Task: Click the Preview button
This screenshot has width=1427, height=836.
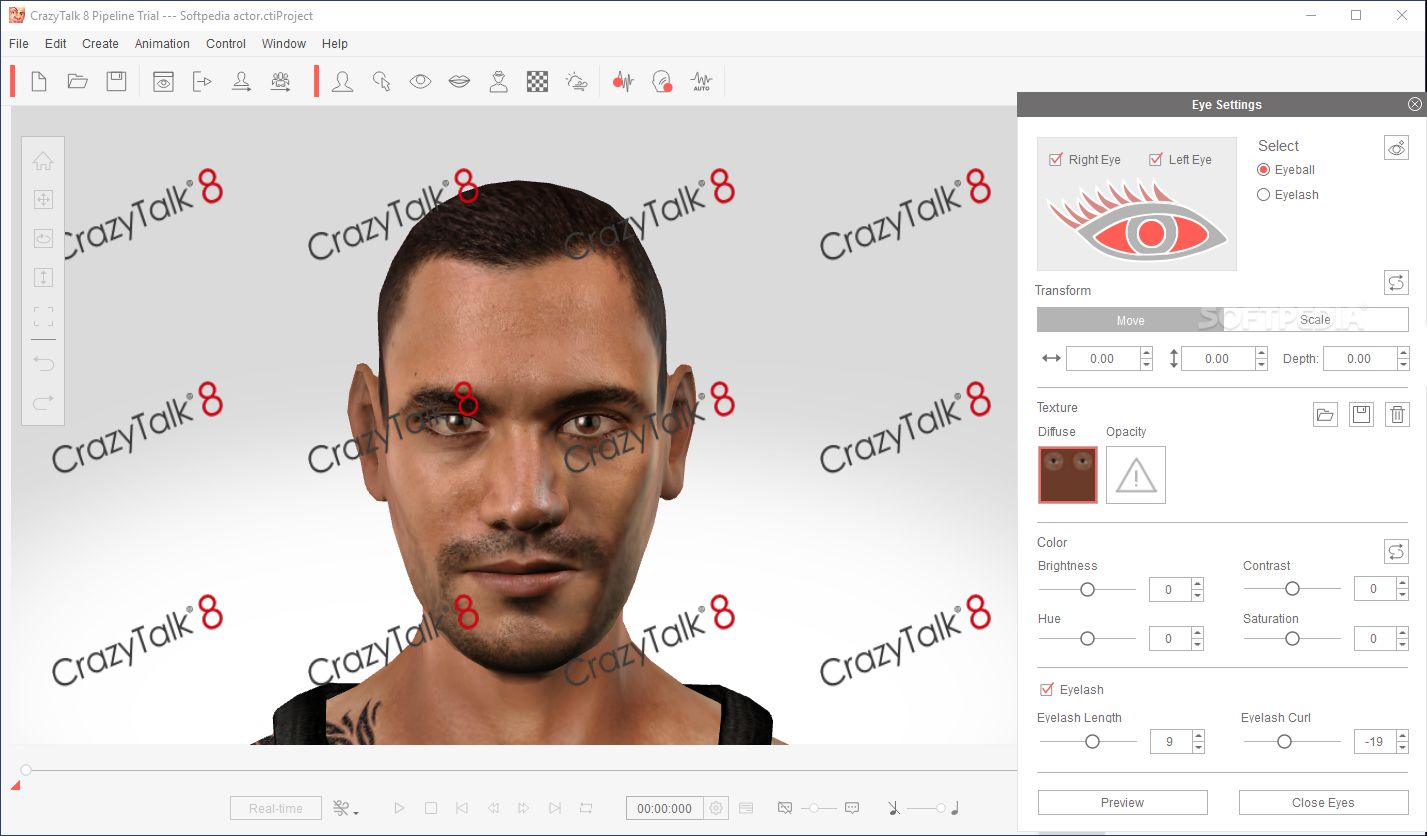Action: tap(1123, 802)
